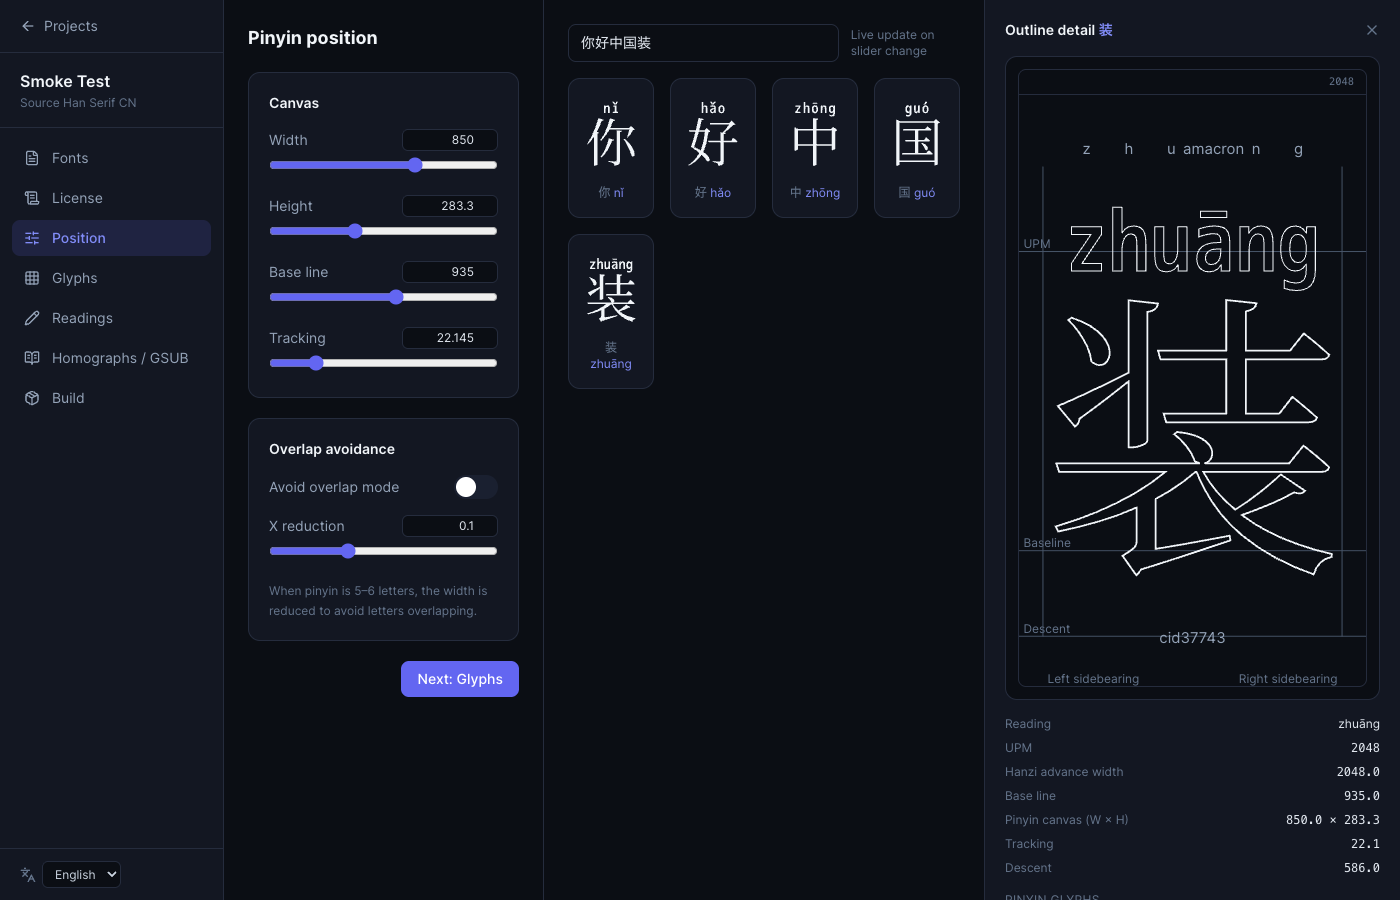Adjust the canvas Width slider
Viewport: 1400px width, 900px height.
383,165
